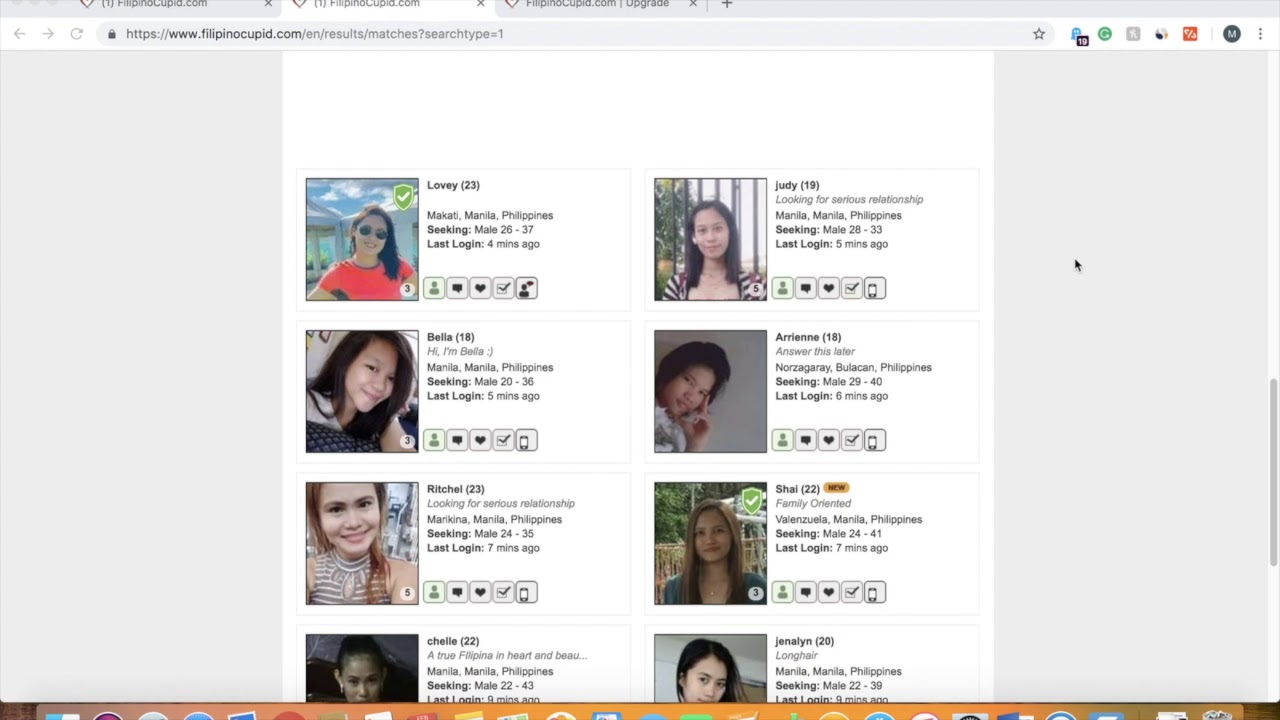Open jenalyn (20) profile name link
This screenshot has width=1280, height=720.
[804, 641]
